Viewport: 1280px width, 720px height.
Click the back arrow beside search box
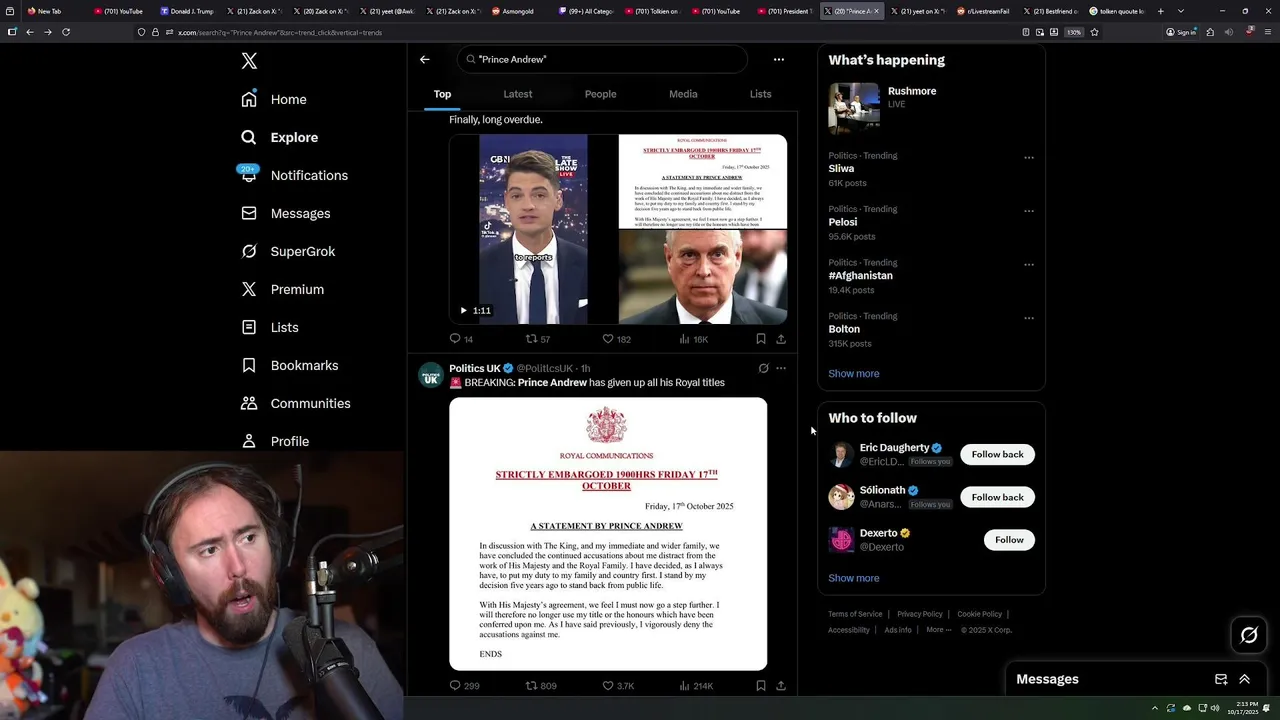click(425, 59)
